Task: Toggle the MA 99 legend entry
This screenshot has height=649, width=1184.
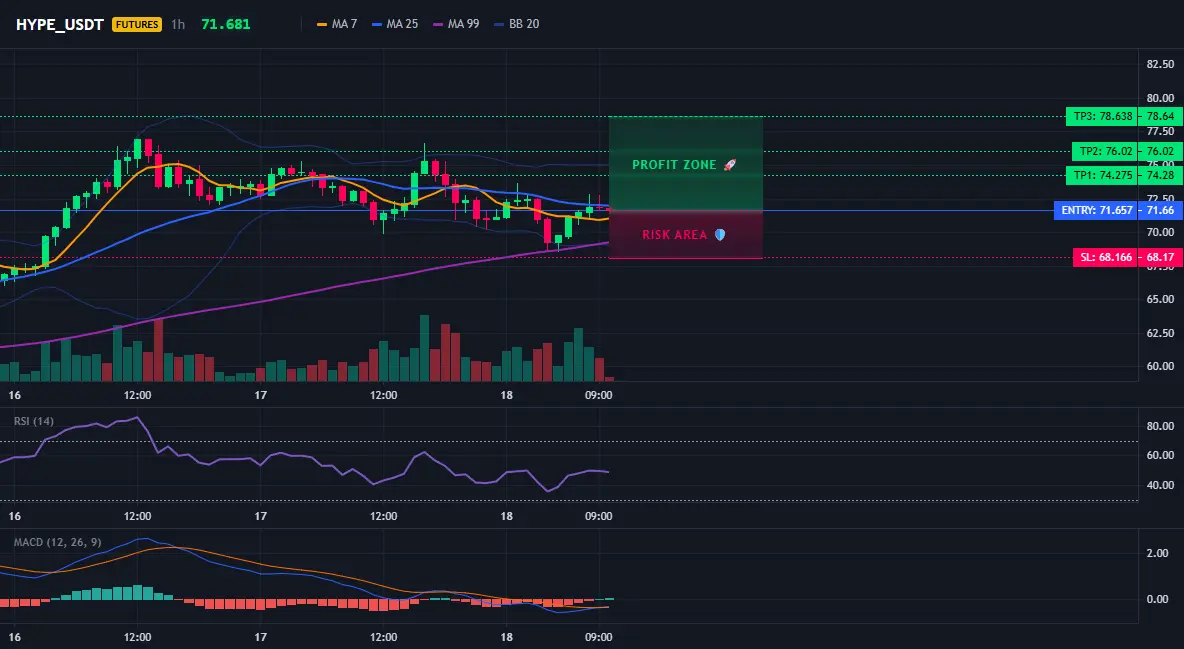Action: [x=456, y=24]
